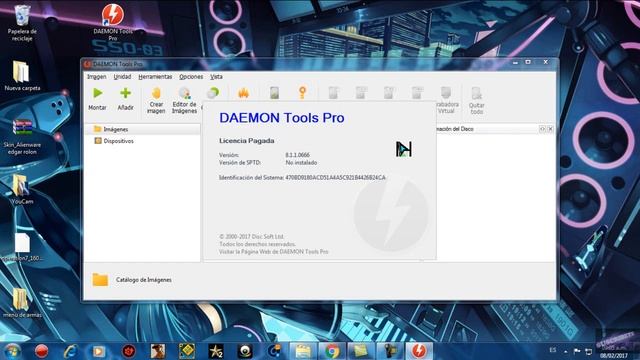Click the flame burn icon in toolbar
The width and height of the screenshot is (640, 360).
tap(243, 93)
